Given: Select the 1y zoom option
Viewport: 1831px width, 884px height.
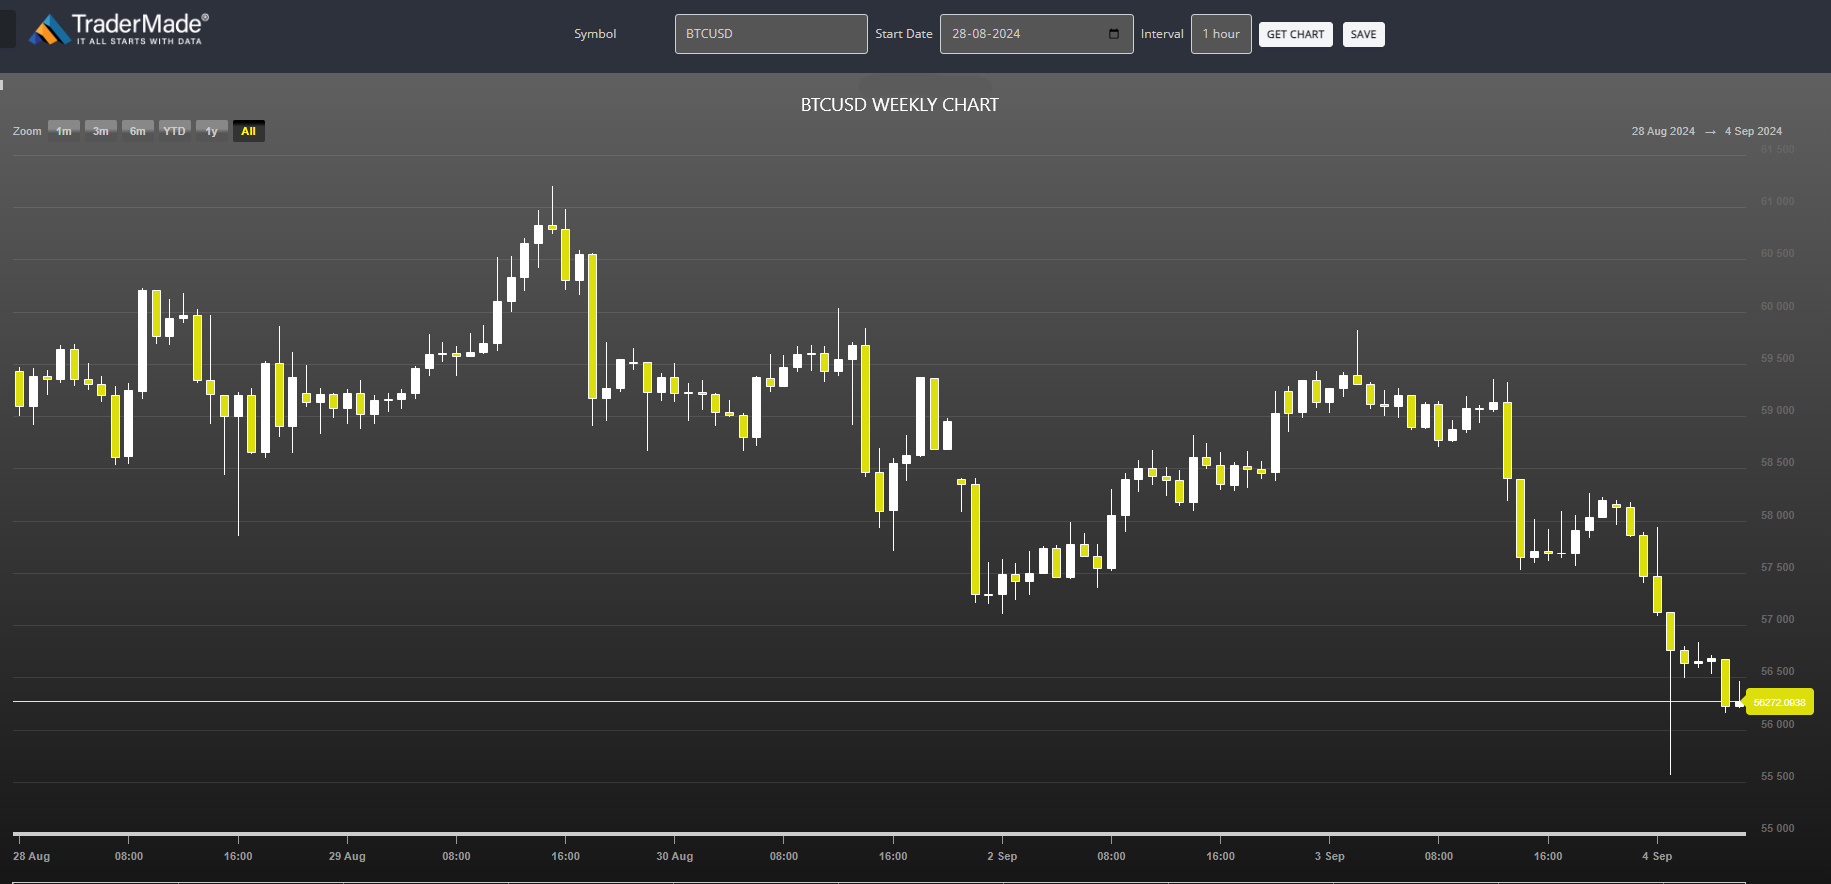Looking at the screenshot, I should (212, 131).
